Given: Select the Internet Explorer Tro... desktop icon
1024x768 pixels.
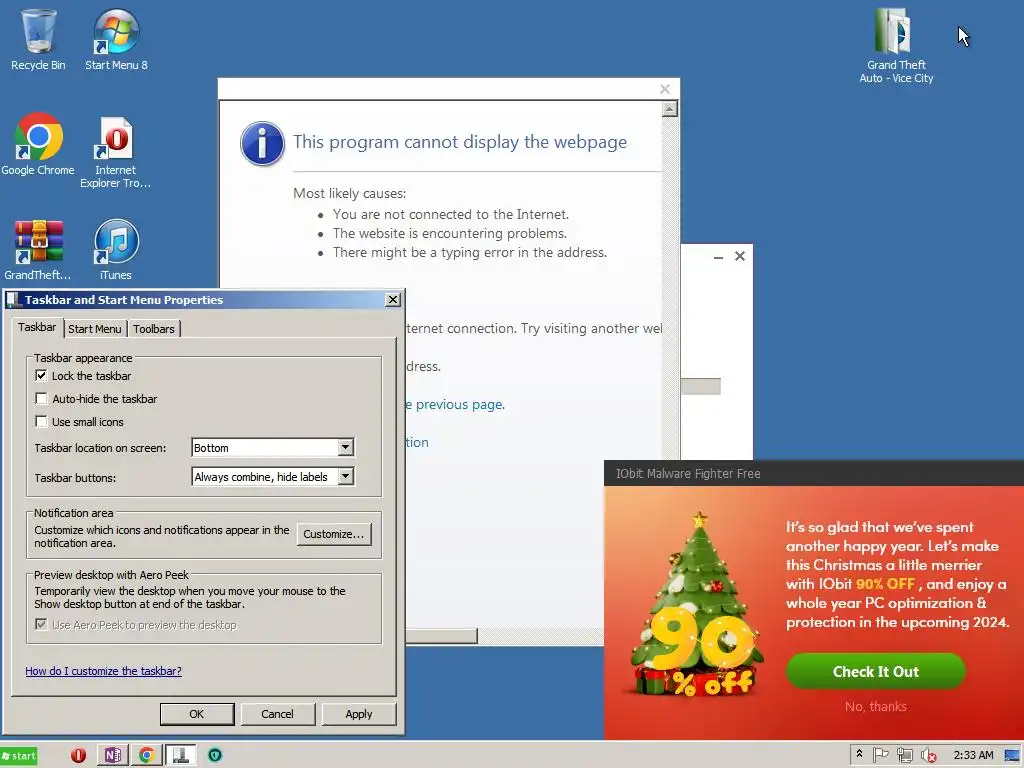Looking at the screenshot, I should click(x=116, y=152).
